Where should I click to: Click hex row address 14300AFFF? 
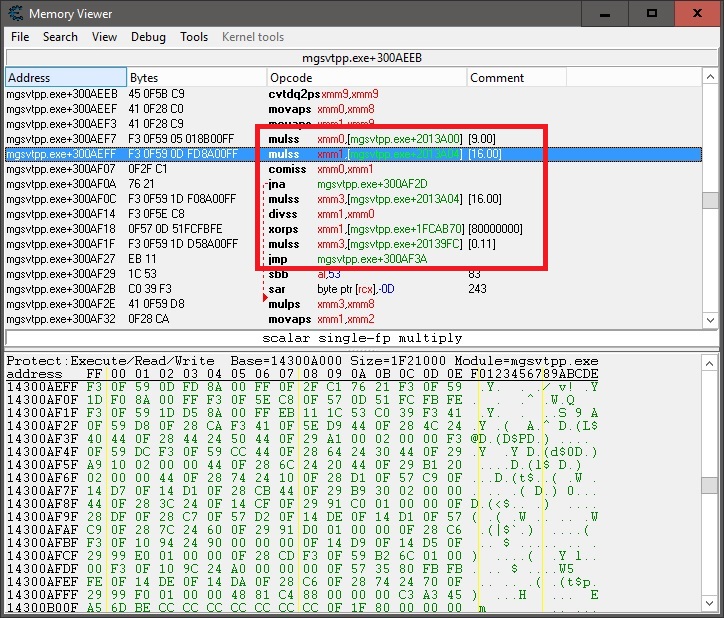click(x=42, y=594)
